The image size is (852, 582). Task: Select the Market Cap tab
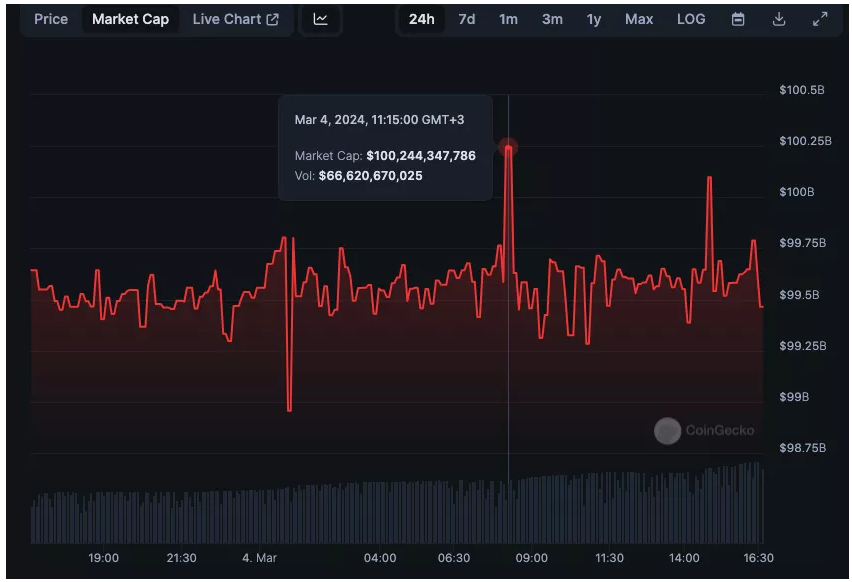(x=130, y=19)
